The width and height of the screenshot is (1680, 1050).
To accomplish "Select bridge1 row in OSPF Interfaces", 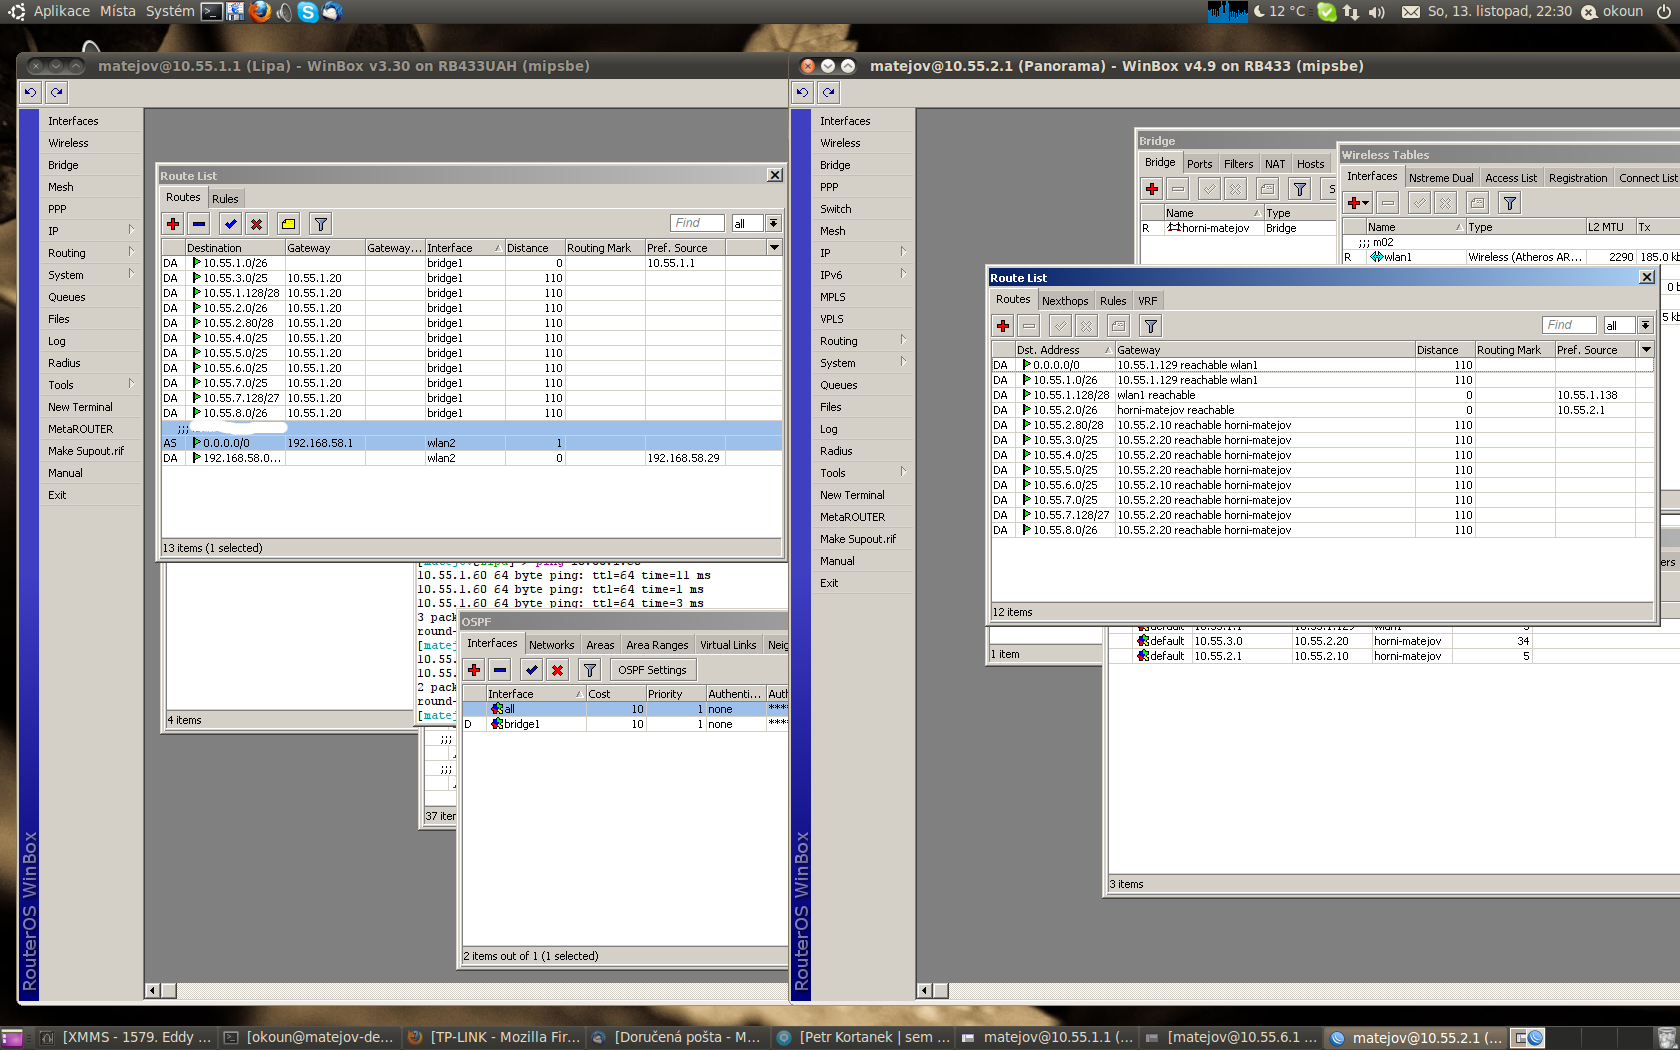I will click(625, 724).
